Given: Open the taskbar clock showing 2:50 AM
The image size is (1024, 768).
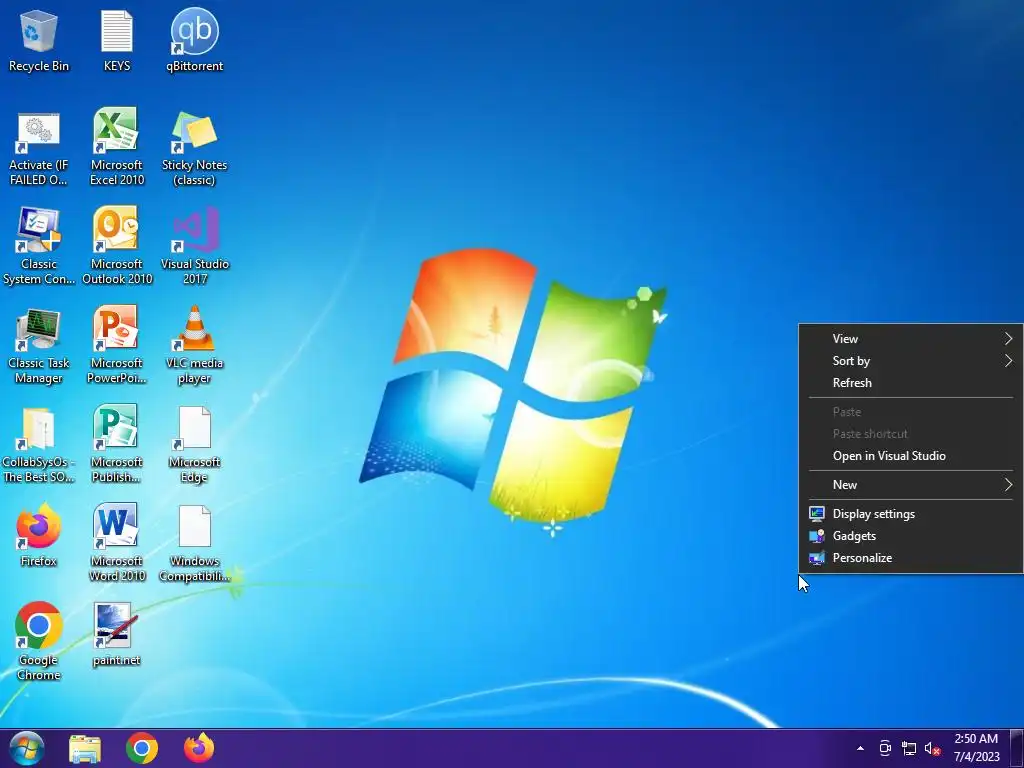Looking at the screenshot, I should pyautogui.click(x=976, y=748).
